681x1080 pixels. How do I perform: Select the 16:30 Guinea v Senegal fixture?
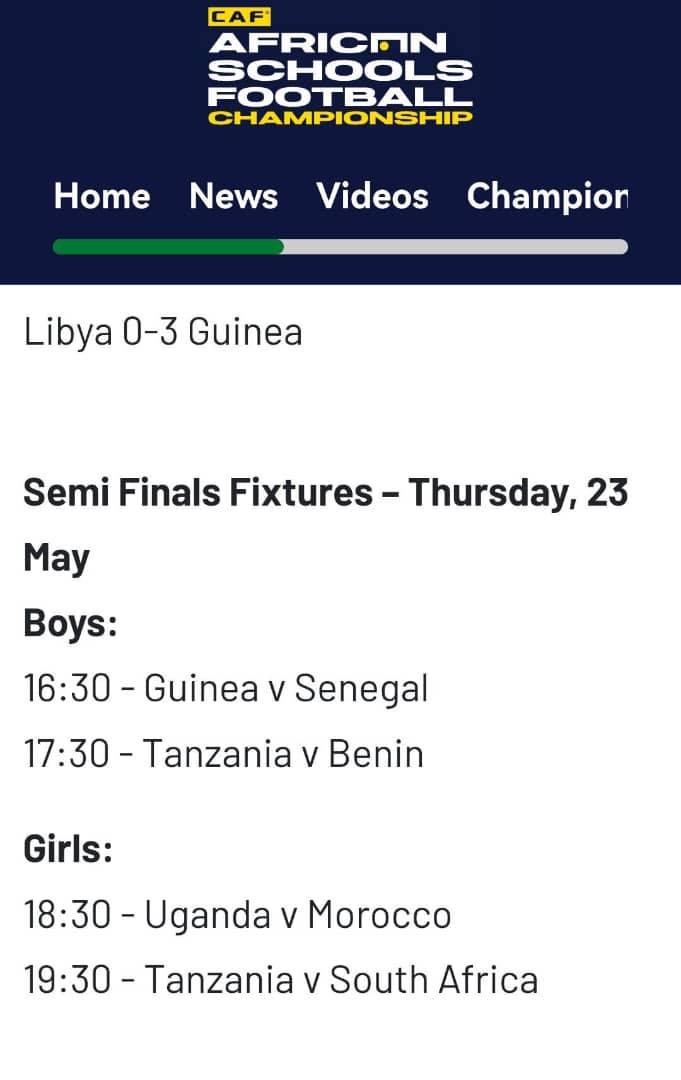[x=225, y=688]
